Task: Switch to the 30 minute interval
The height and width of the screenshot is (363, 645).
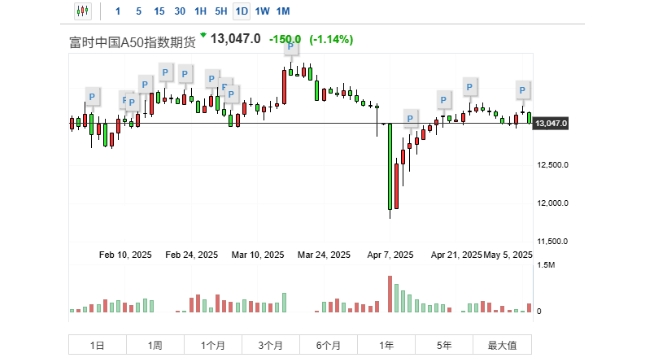Action: tap(180, 12)
